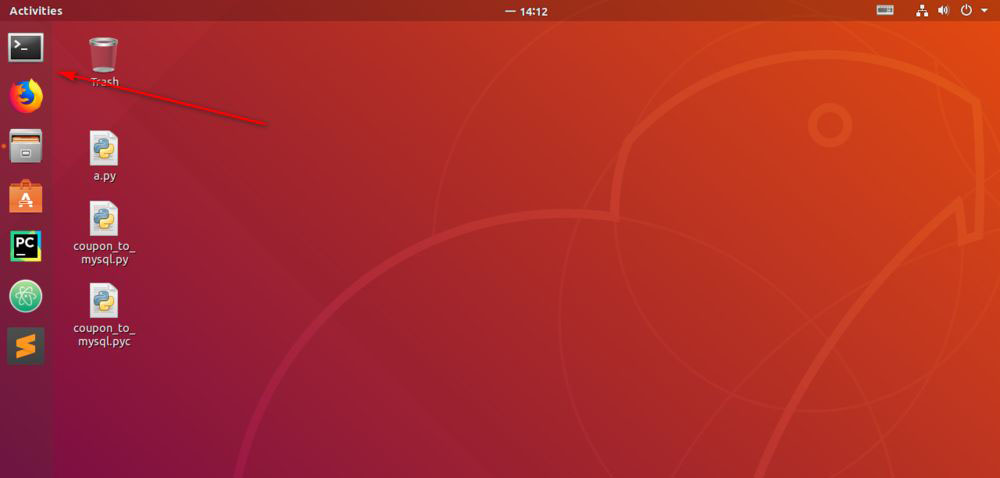Click the Activities button in top bar
Image resolution: width=1000 pixels, height=478 pixels.
[x=36, y=11]
